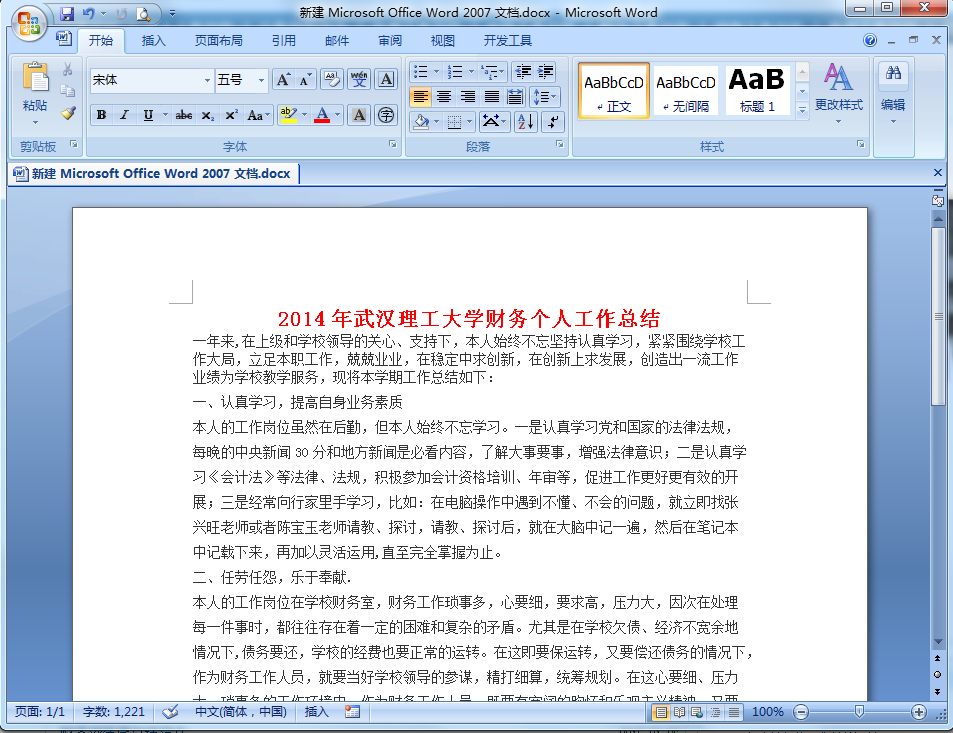
Task: Shrink font size with the small A button
Action: click(x=304, y=80)
